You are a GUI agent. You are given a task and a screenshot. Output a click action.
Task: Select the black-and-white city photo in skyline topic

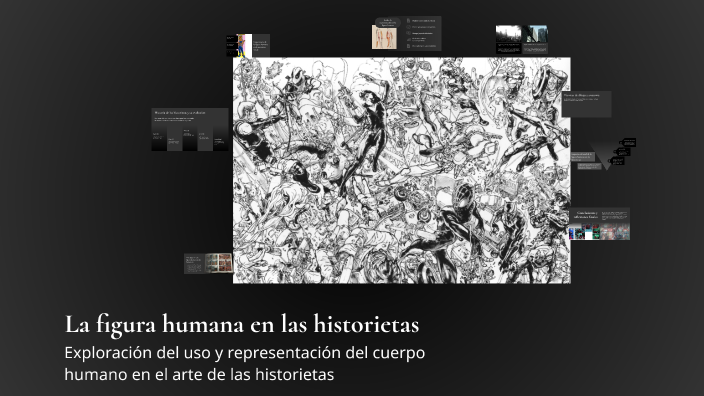pyautogui.click(x=508, y=34)
